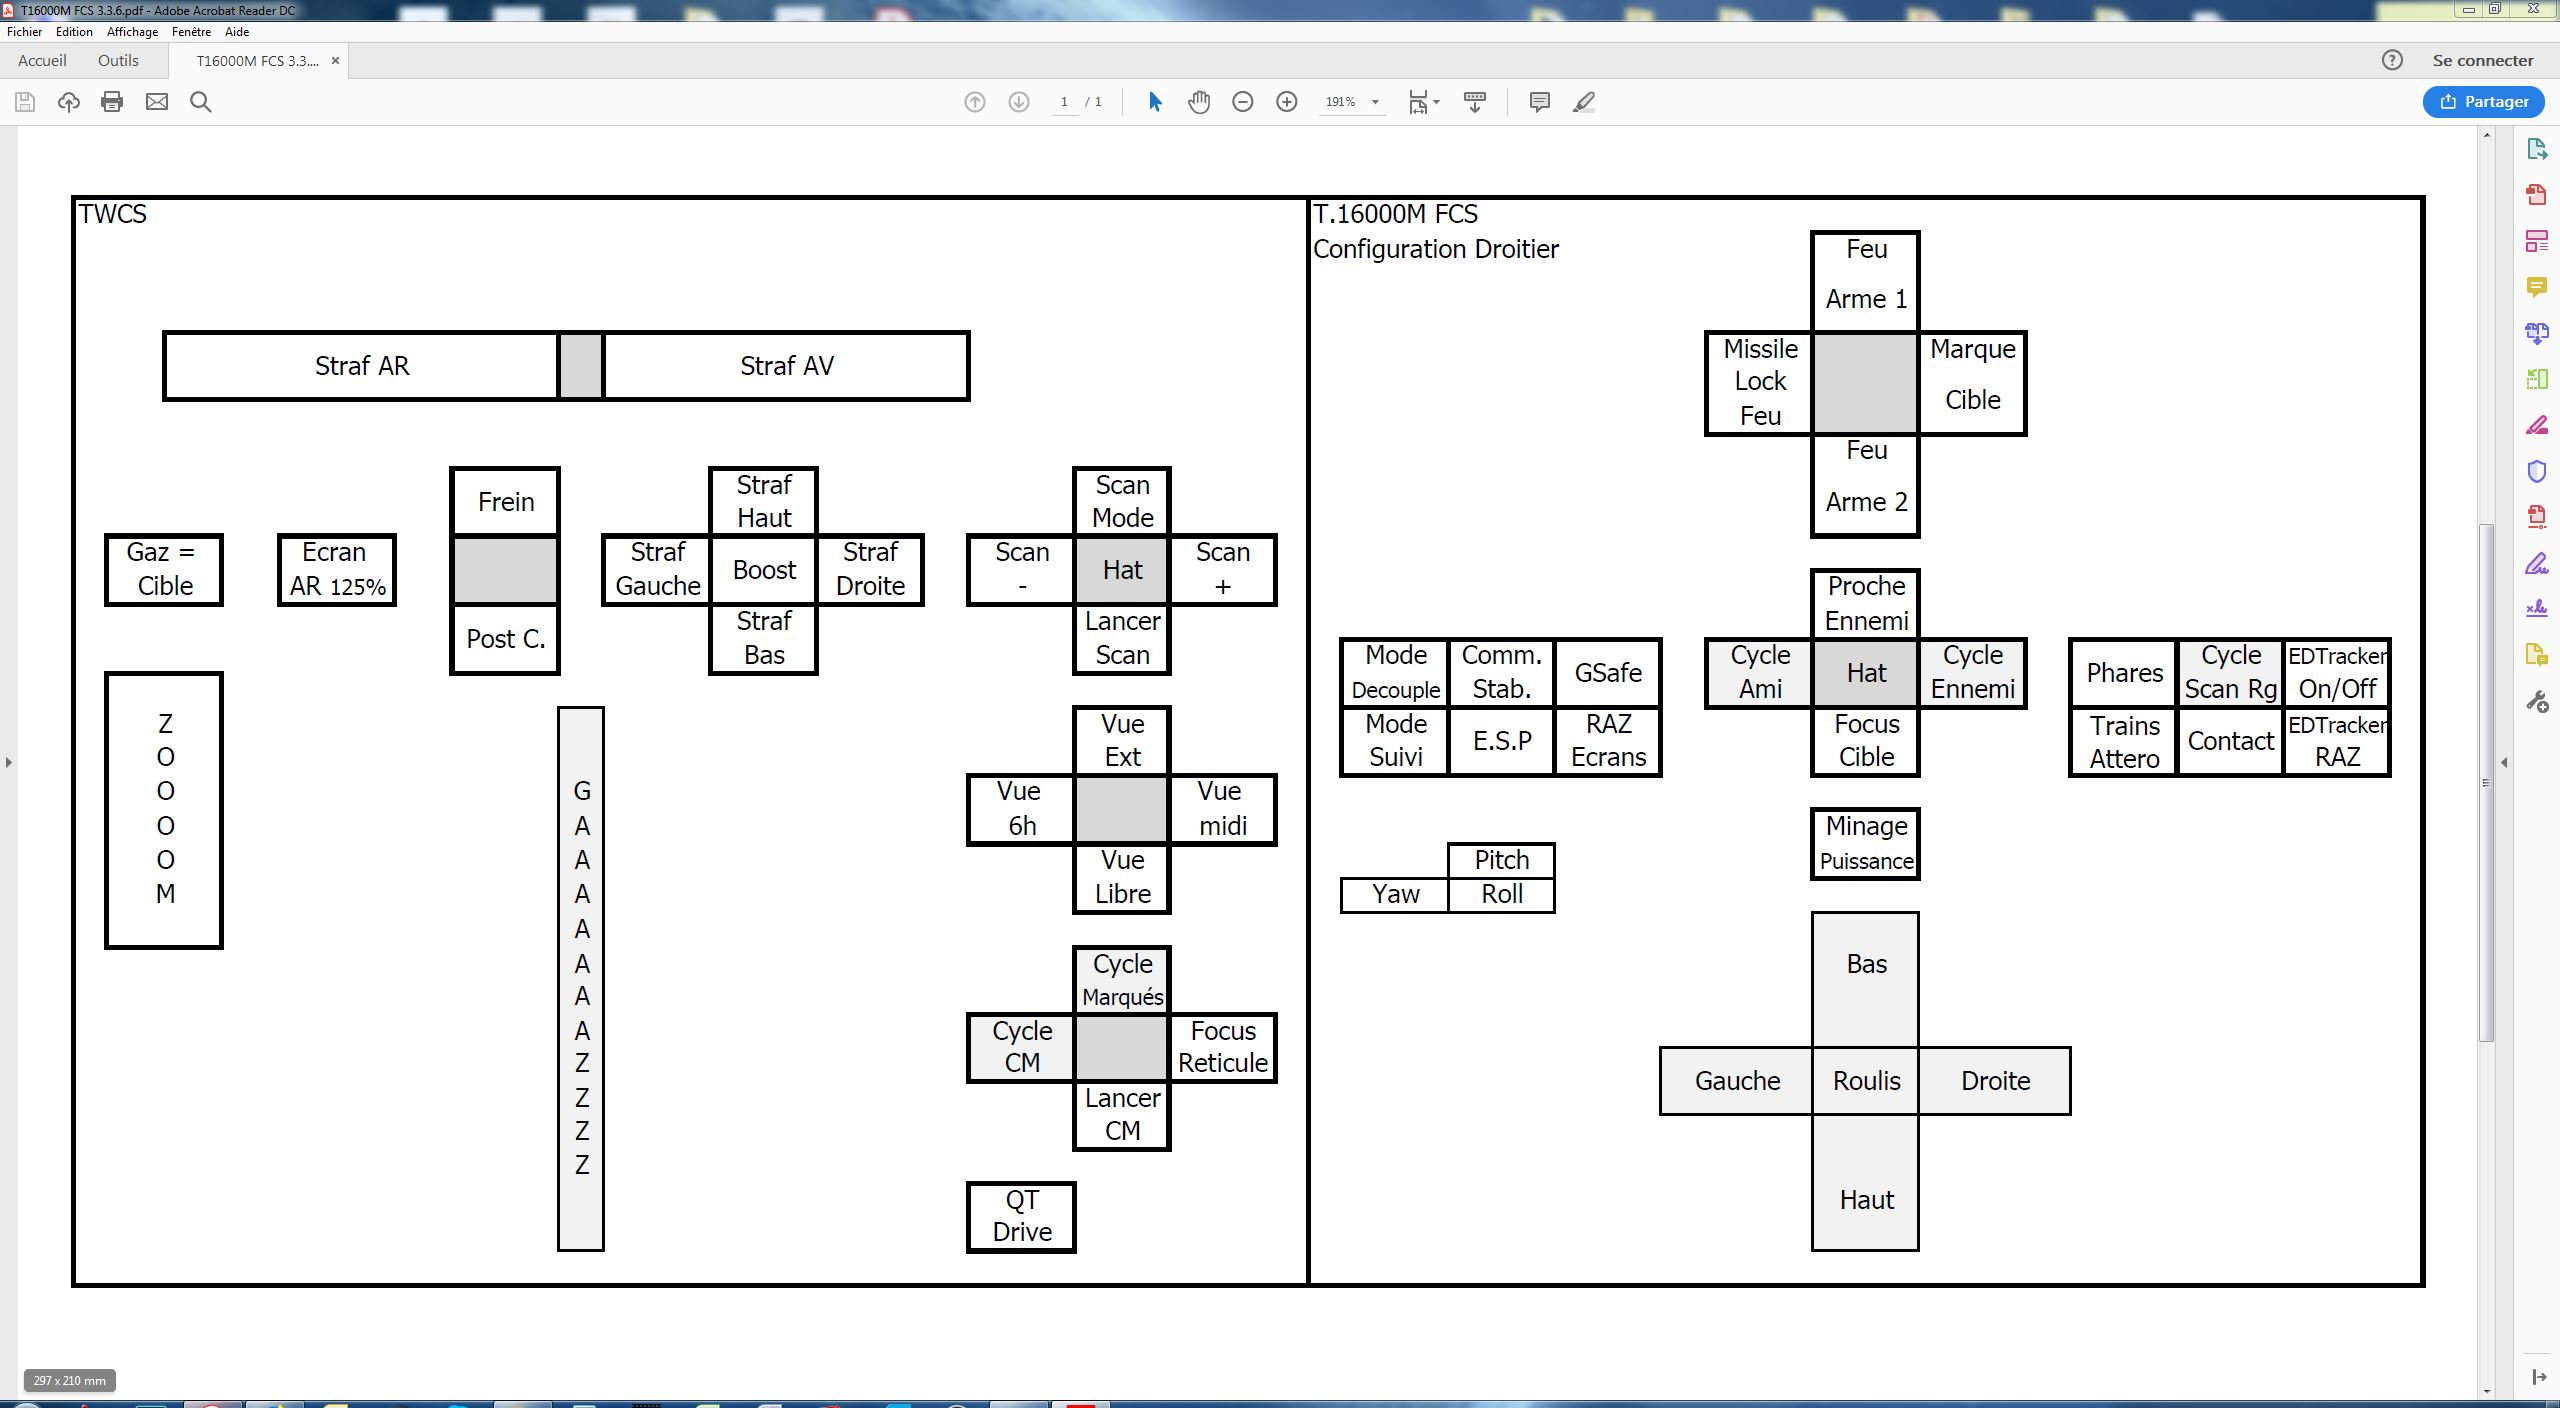Expand the fit page dropdown arrow
The width and height of the screenshot is (2560, 1408).
[x=1436, y=102]
